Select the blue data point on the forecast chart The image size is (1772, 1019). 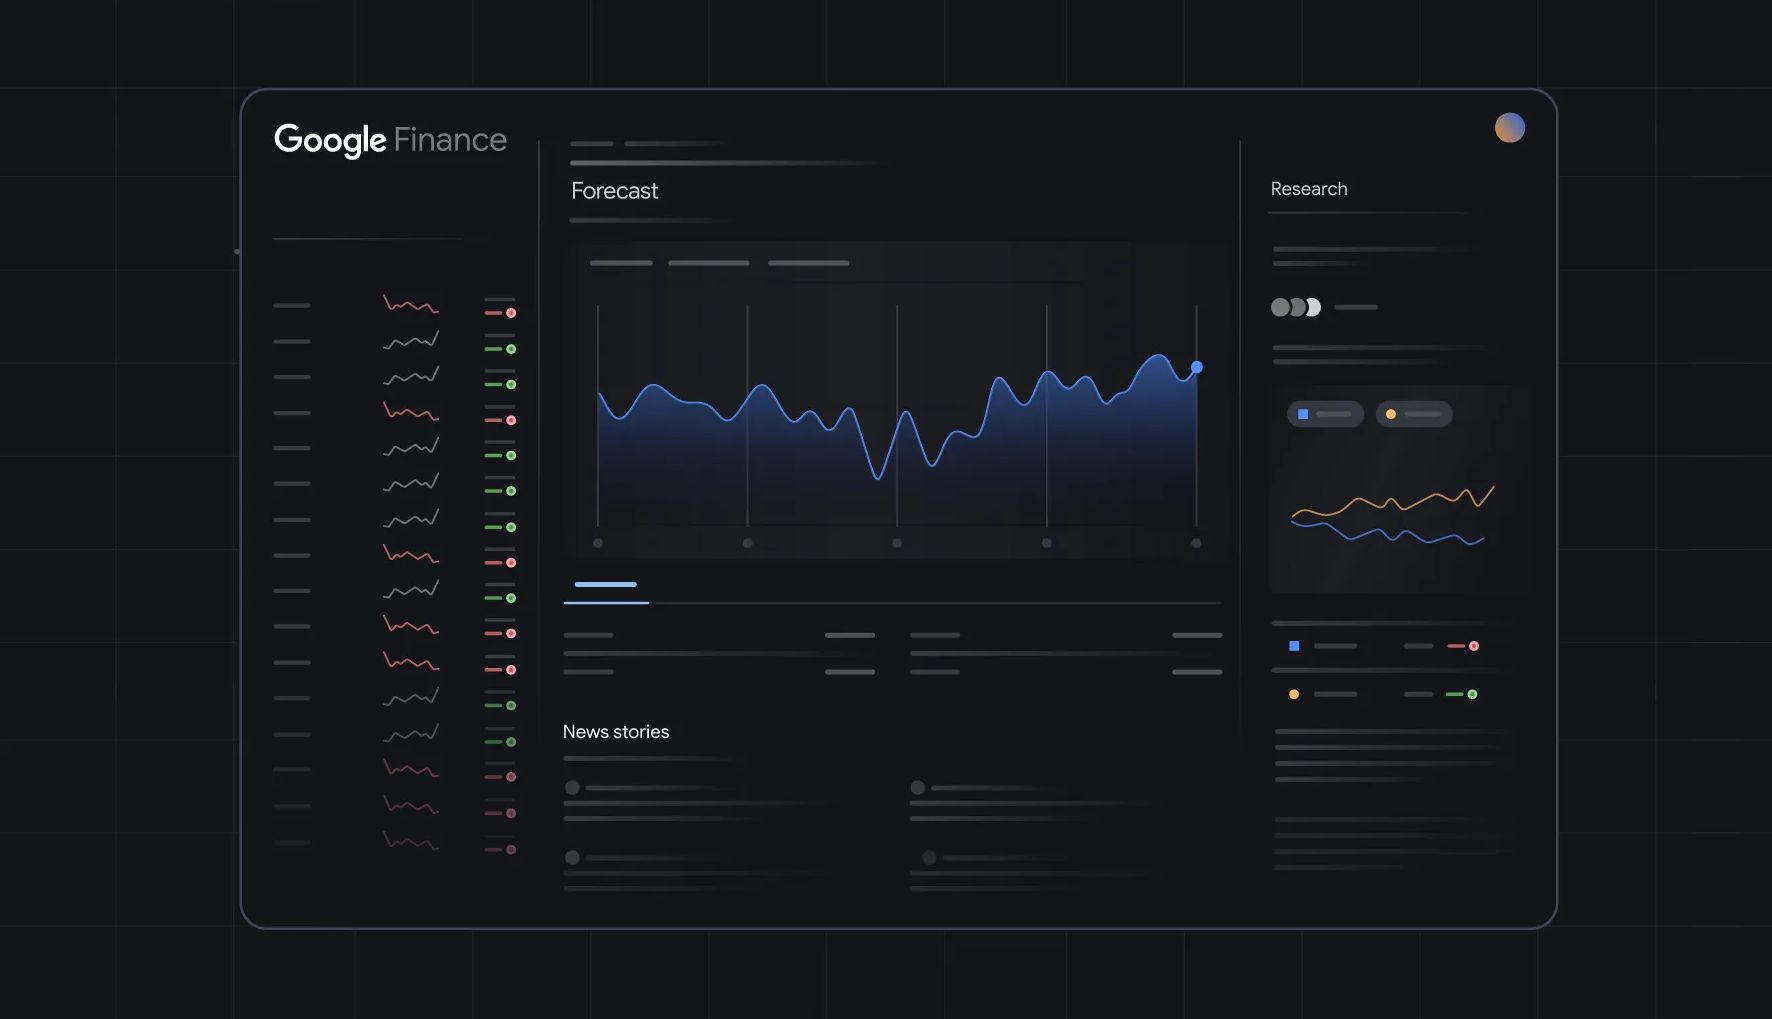click(1196, 367)
